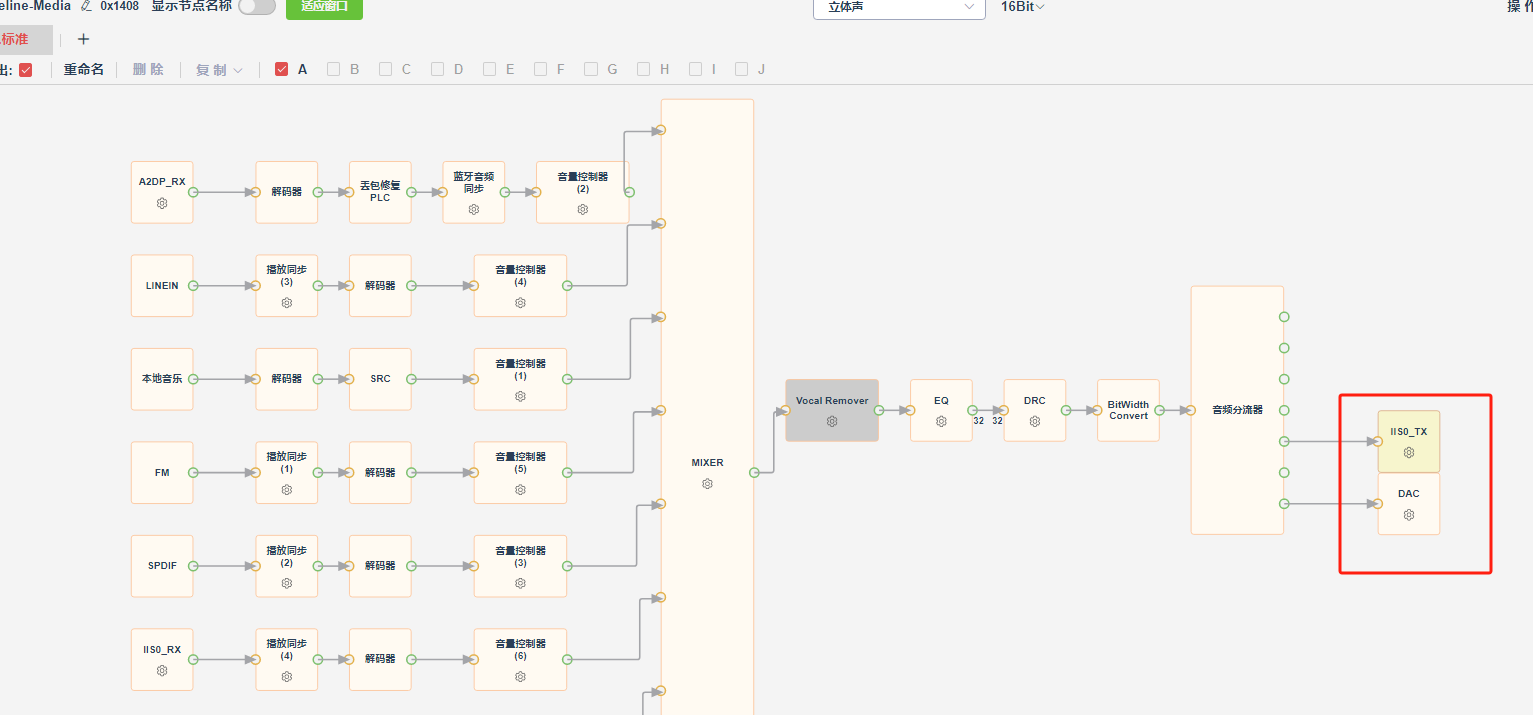Click the gear under 播放同步 (1)

[x=287, y=490]
